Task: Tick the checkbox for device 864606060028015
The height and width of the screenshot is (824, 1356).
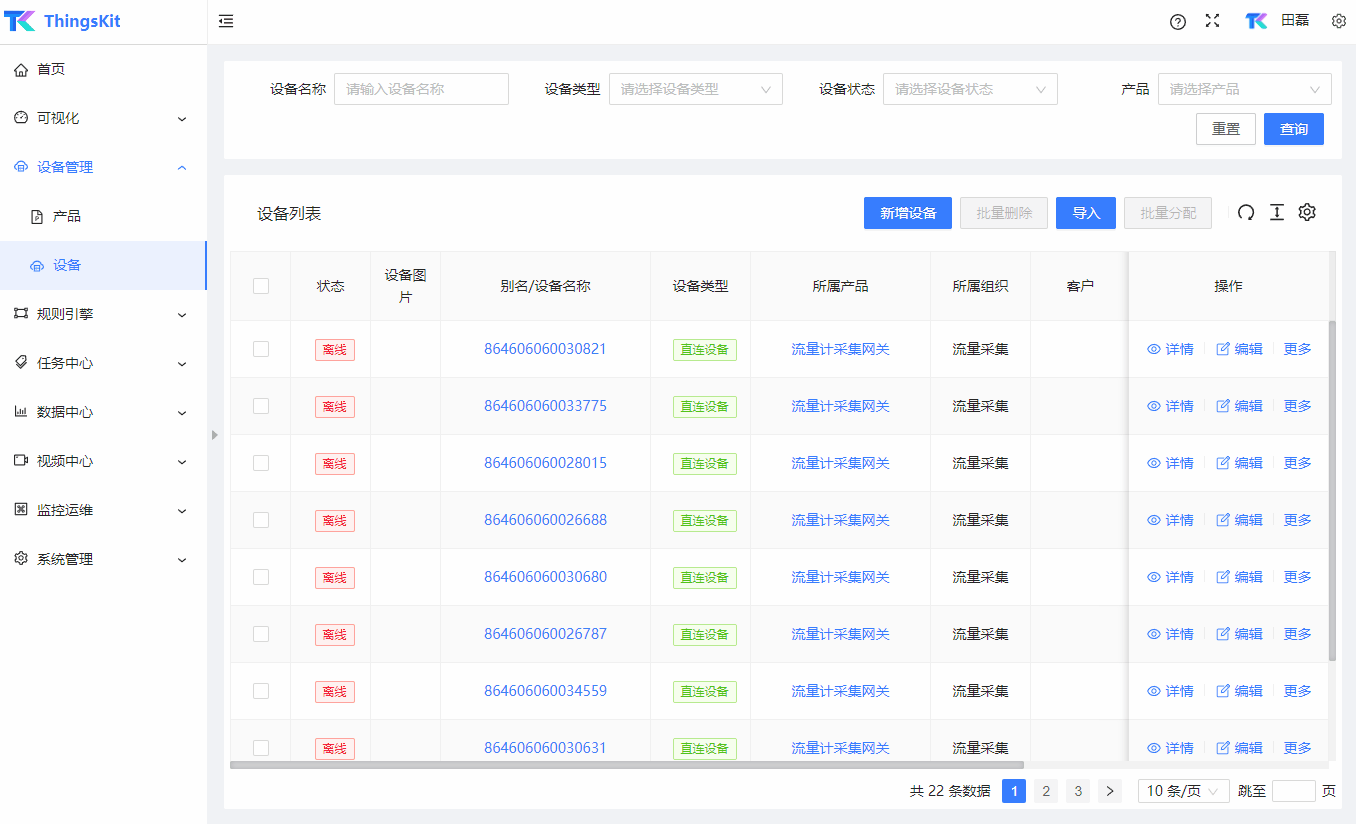Action: 261,463
